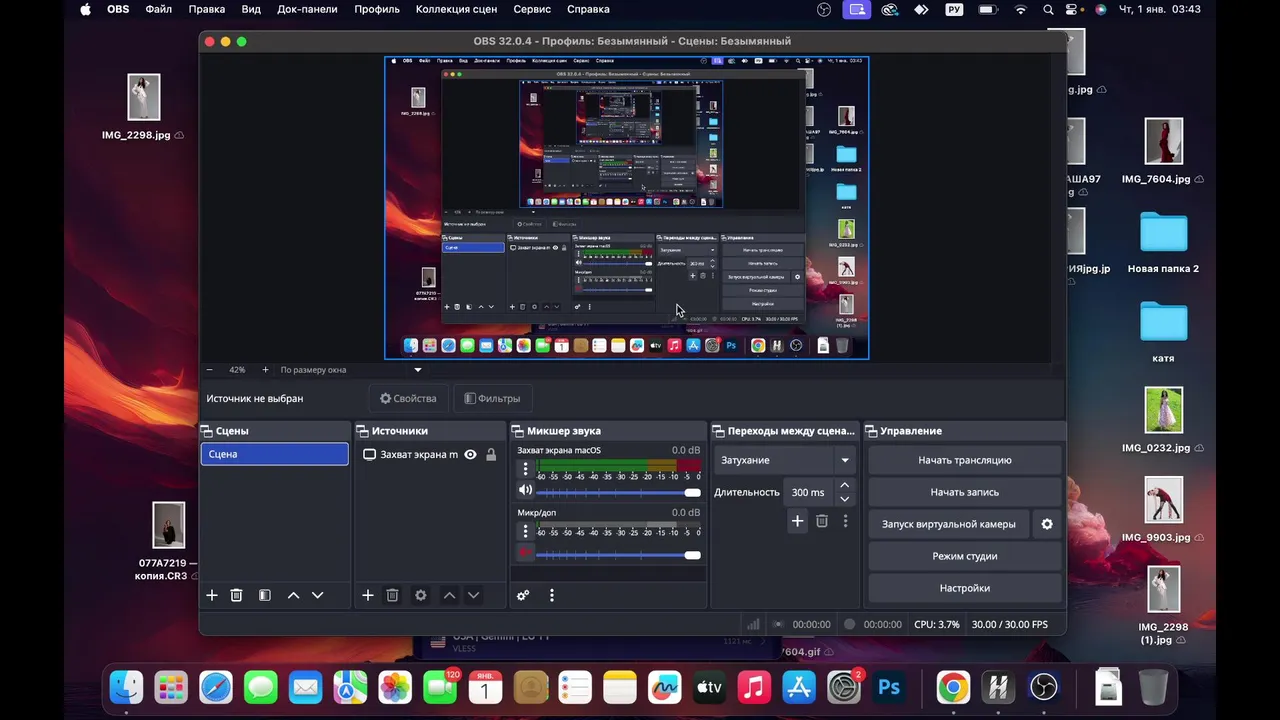Open the Профиль menu
Viewport: 1280px width, 720px height.
pos(377,9)
